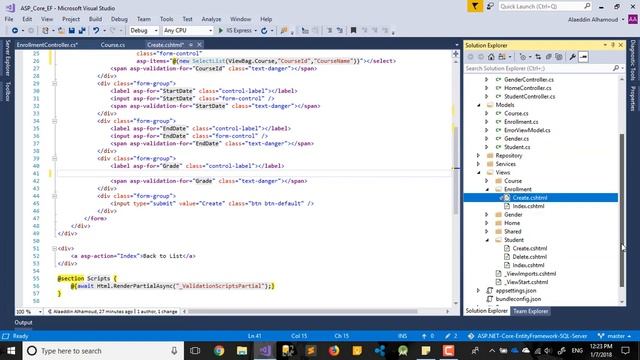
Task: Click the browser Refresh toolbar icon
Action: pyautogui.click(x=264, y=31)
